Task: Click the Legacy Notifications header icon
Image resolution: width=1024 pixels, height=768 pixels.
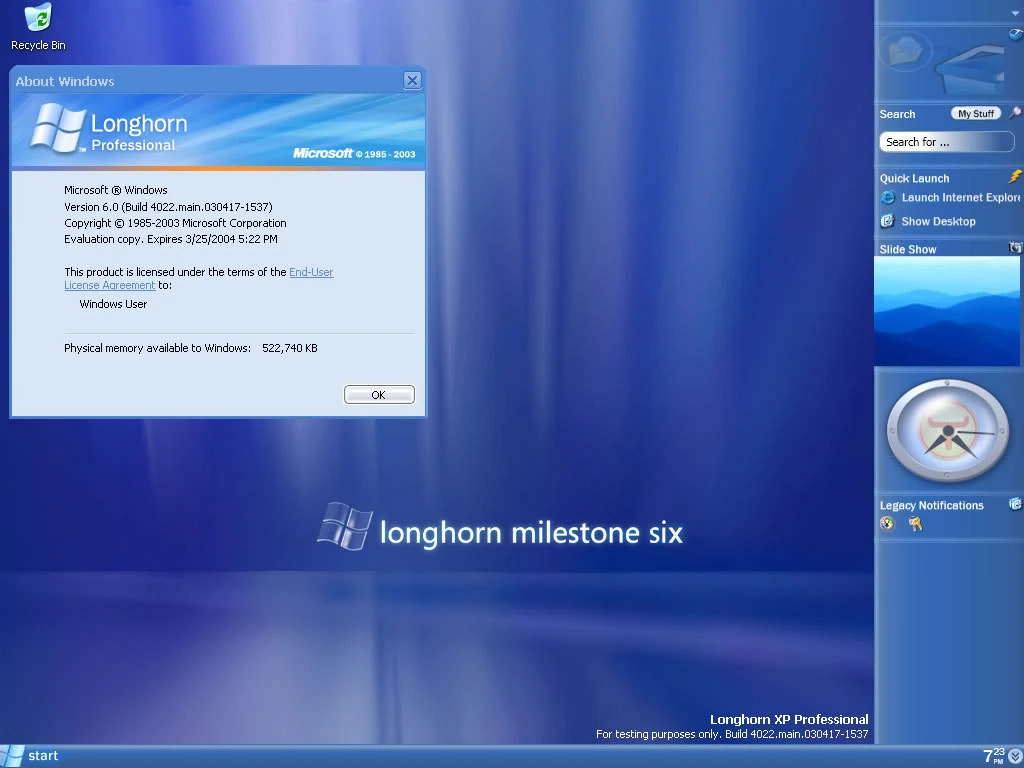Action: (x=1015, y=504)
